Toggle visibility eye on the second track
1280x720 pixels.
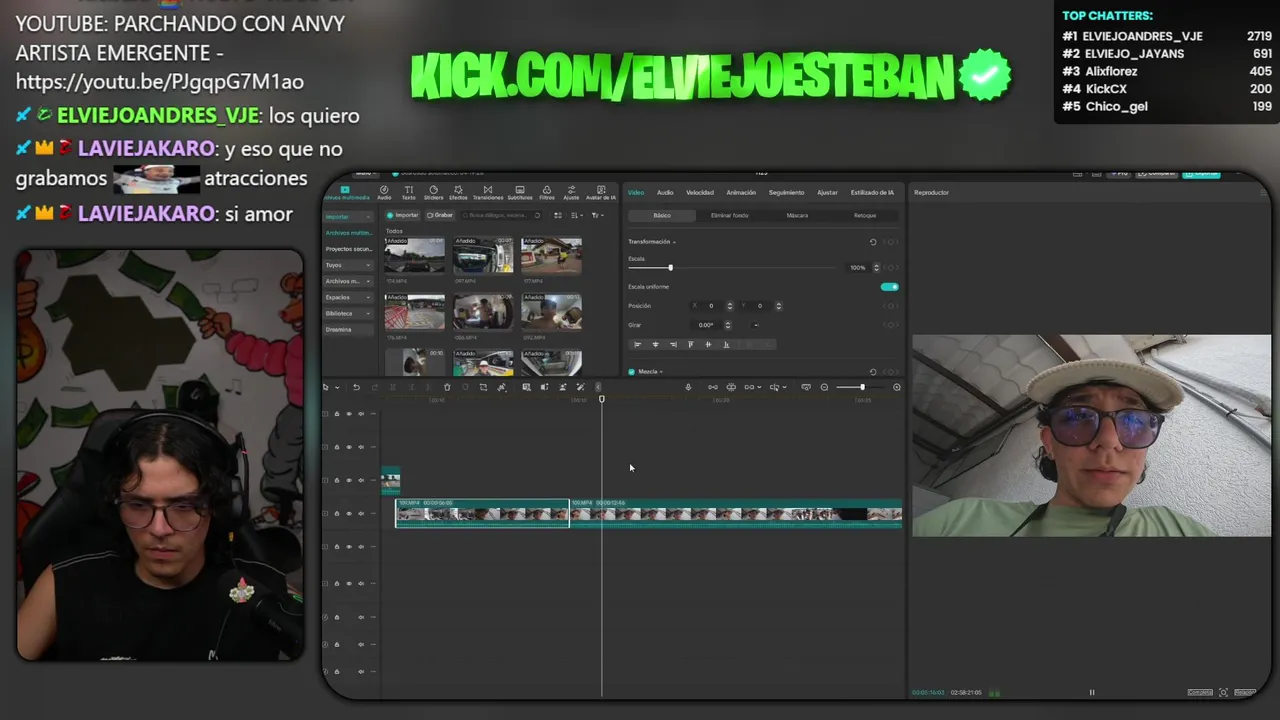(348, 447)
